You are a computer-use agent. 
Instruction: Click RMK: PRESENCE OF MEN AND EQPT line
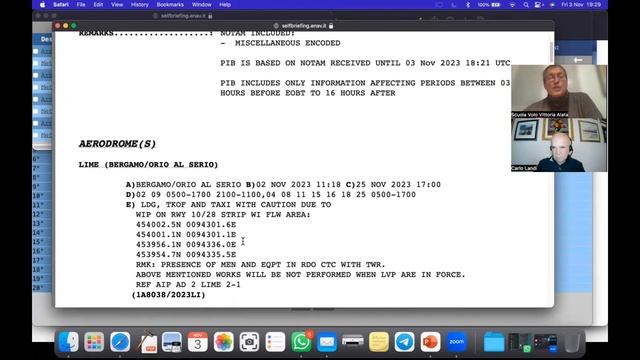[x=260, y=264]
